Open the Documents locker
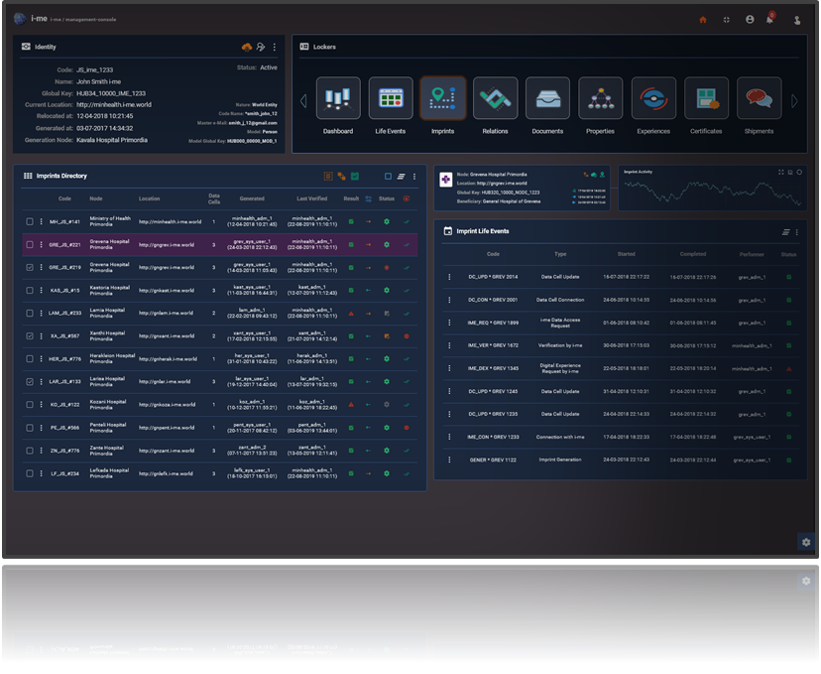The width and height of the screenshot is (821, 674). [x=547, y=98]
